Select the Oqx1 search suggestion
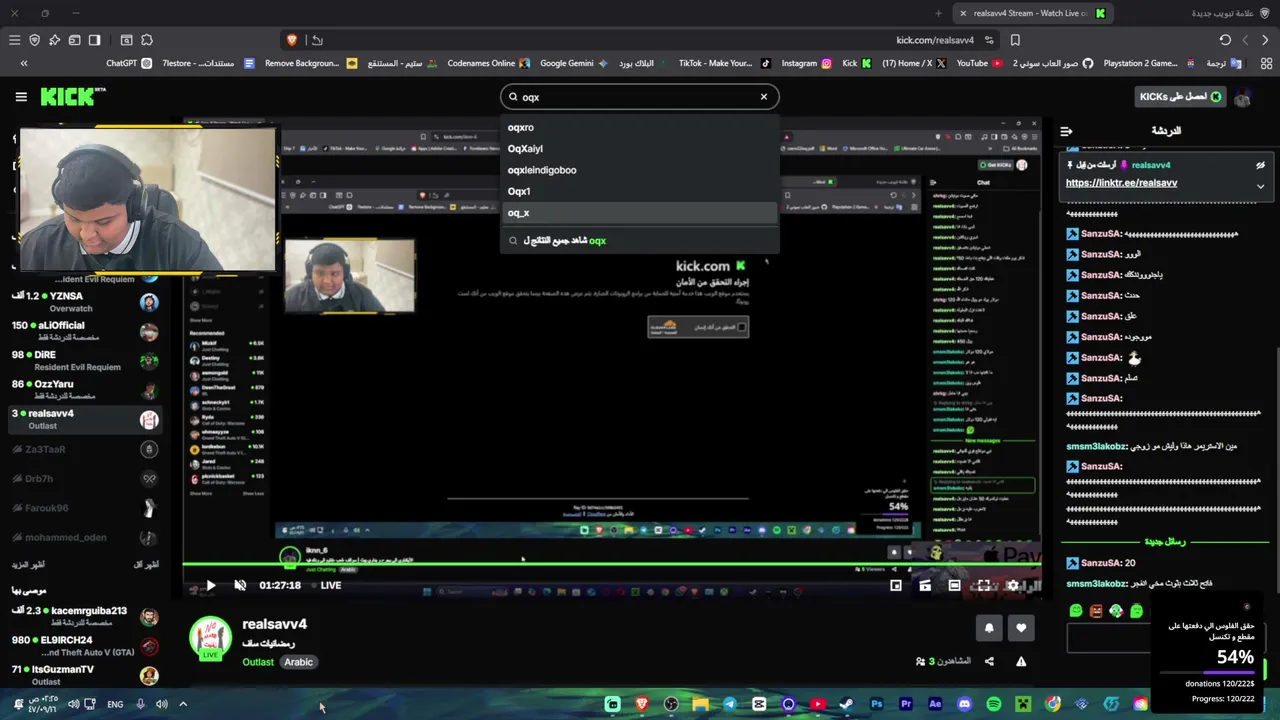The image size is (1280, 720). 640,191
